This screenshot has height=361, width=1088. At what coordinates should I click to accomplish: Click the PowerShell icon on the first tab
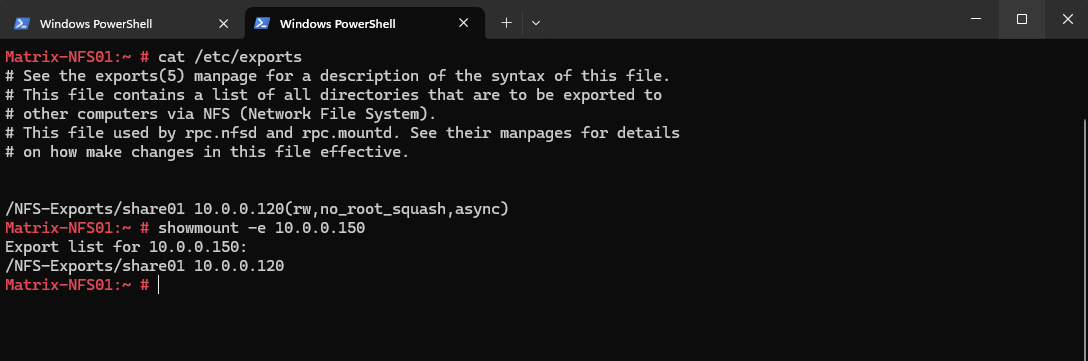pos(22,24)
